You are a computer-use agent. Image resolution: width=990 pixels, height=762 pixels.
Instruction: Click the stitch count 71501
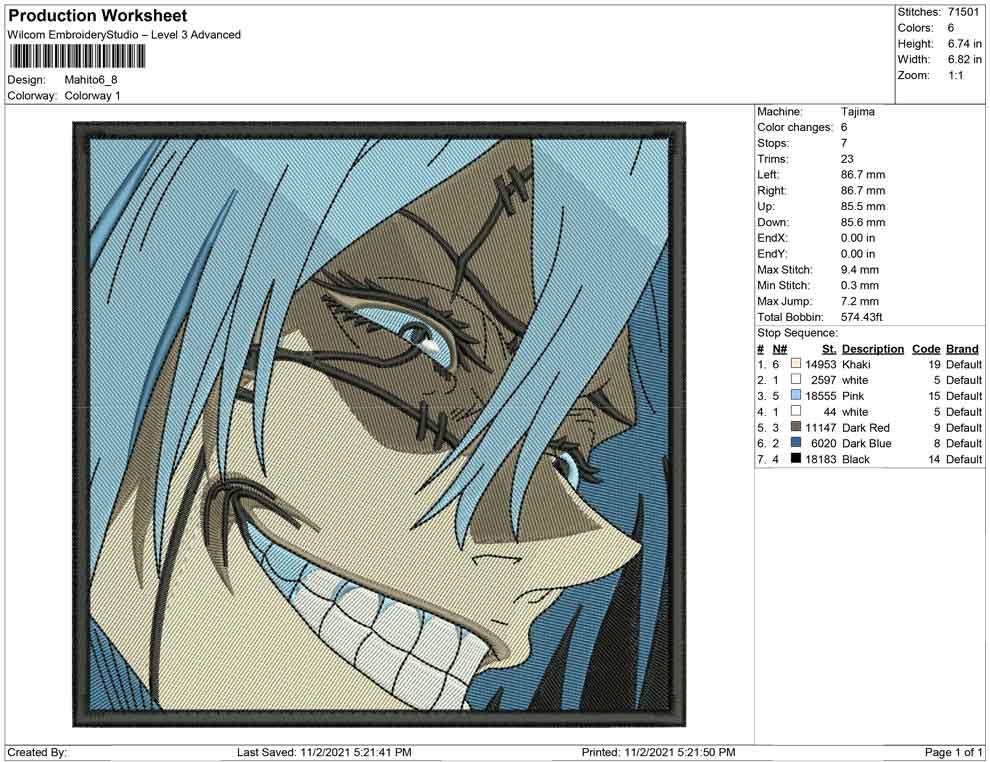pos(963,12)
